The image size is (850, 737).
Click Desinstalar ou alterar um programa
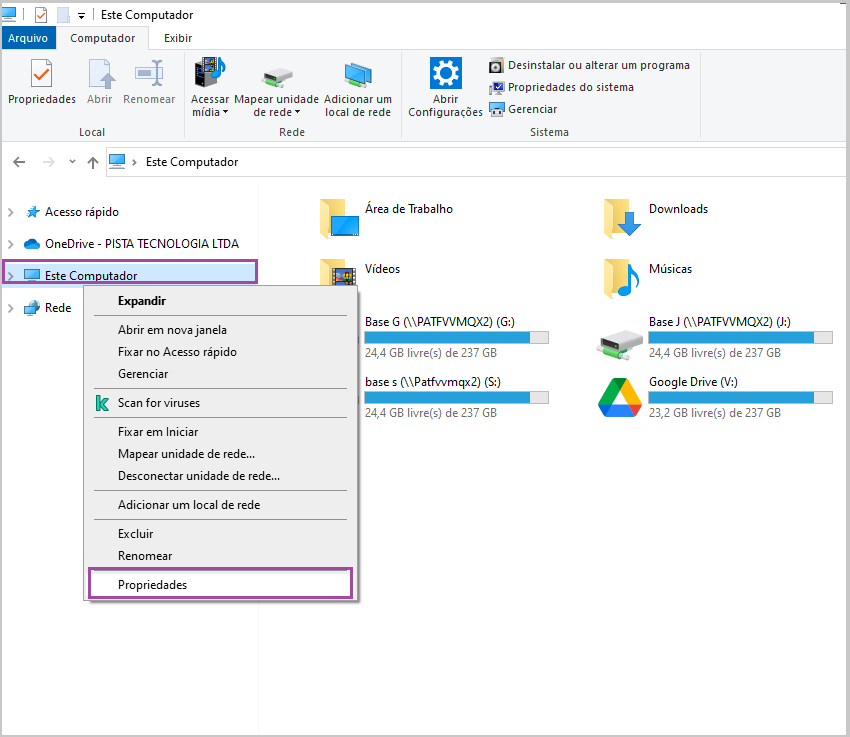click(x=597, y=65)
